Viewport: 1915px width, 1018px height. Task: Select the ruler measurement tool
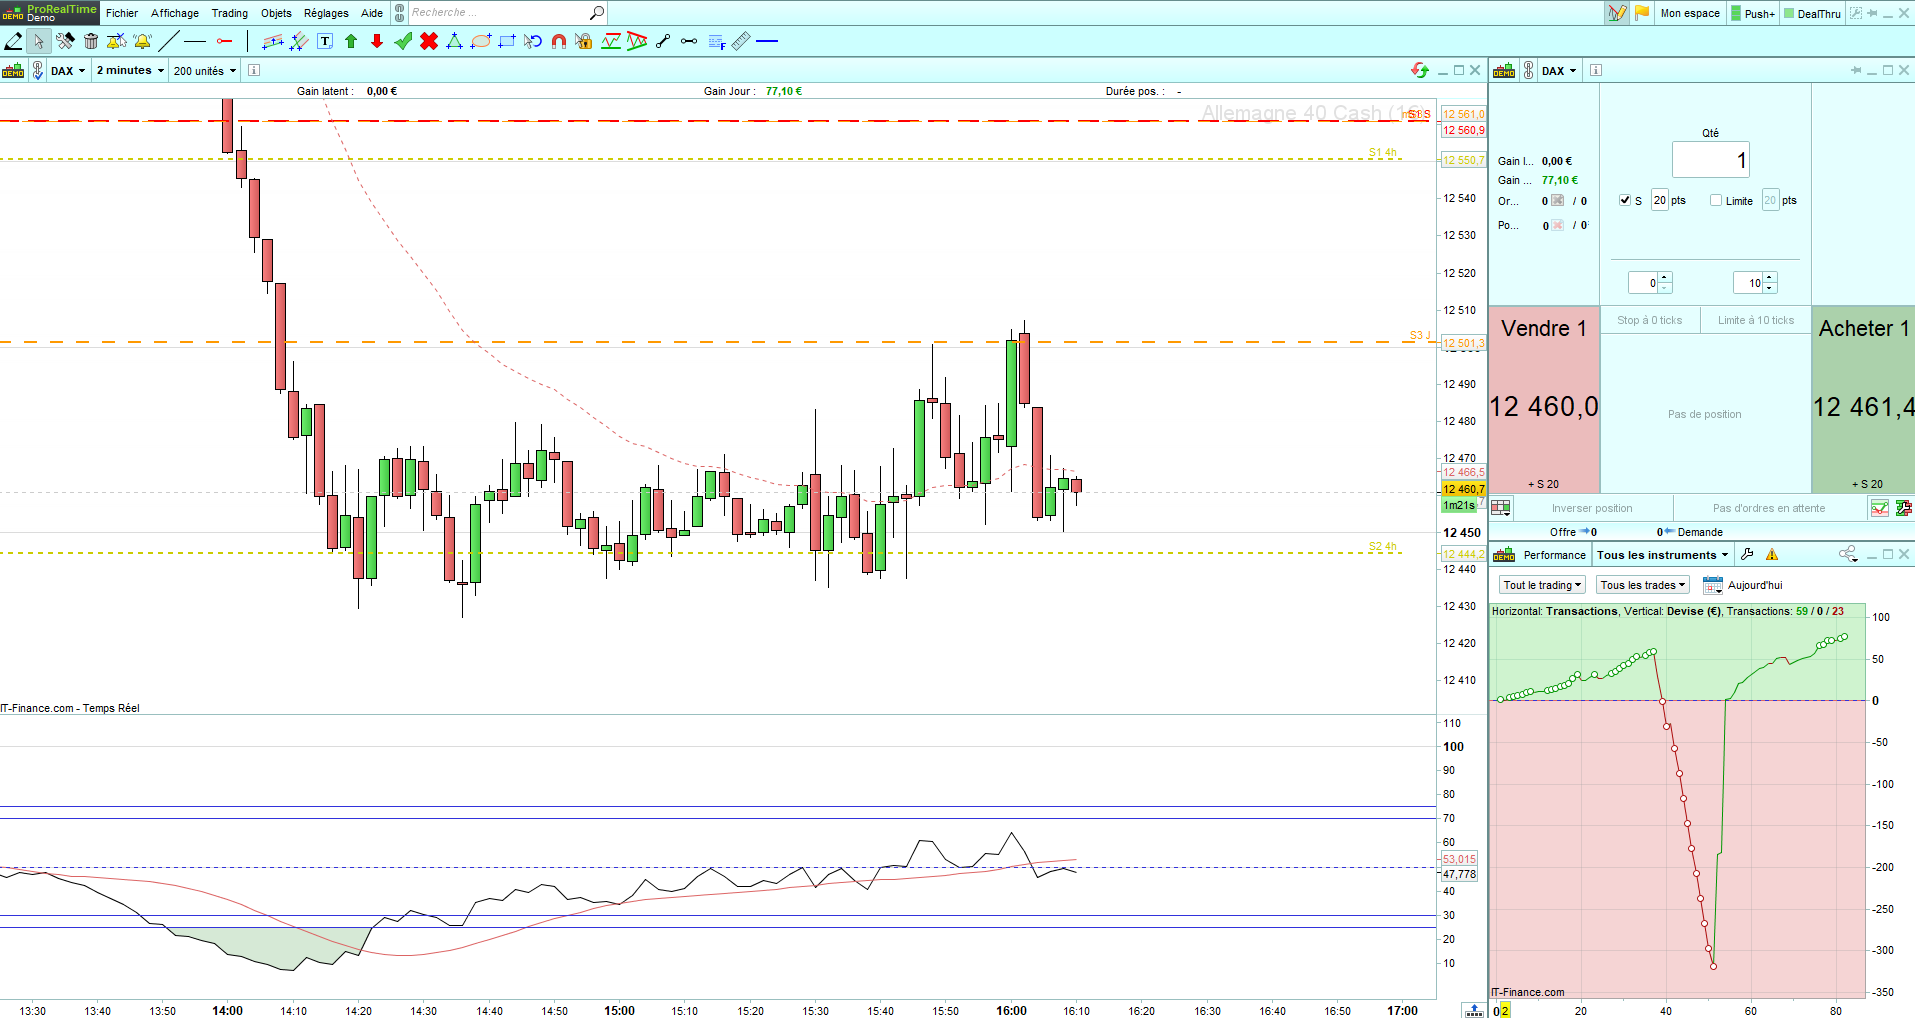[741, 41]
